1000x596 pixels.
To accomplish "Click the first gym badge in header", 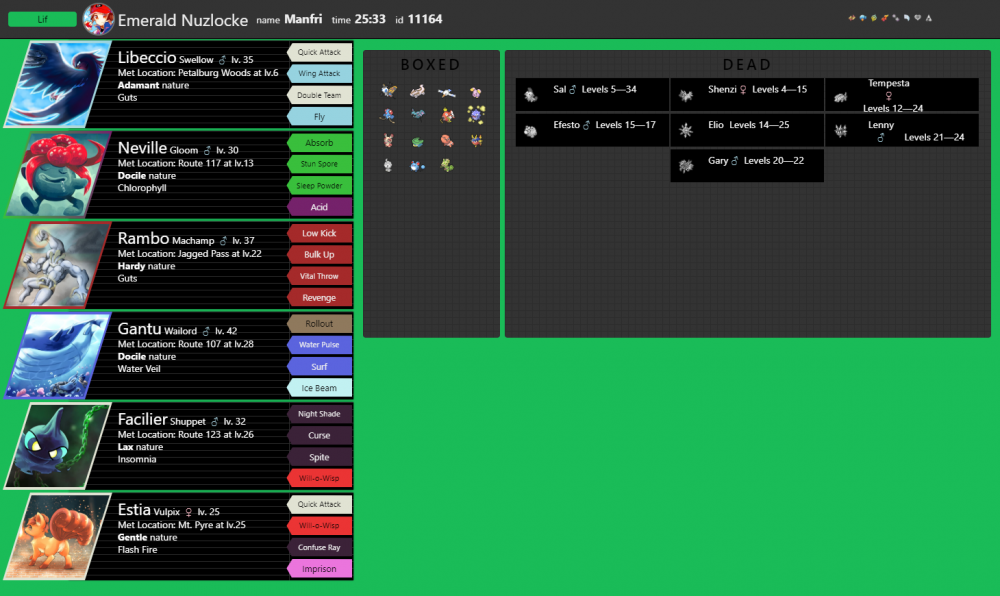I will coord(851,18).
